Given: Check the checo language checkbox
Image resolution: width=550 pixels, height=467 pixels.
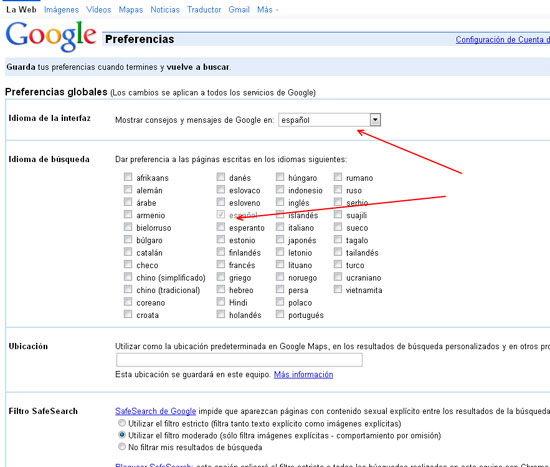Looking at the screenshot, I should tap(128, 264).
